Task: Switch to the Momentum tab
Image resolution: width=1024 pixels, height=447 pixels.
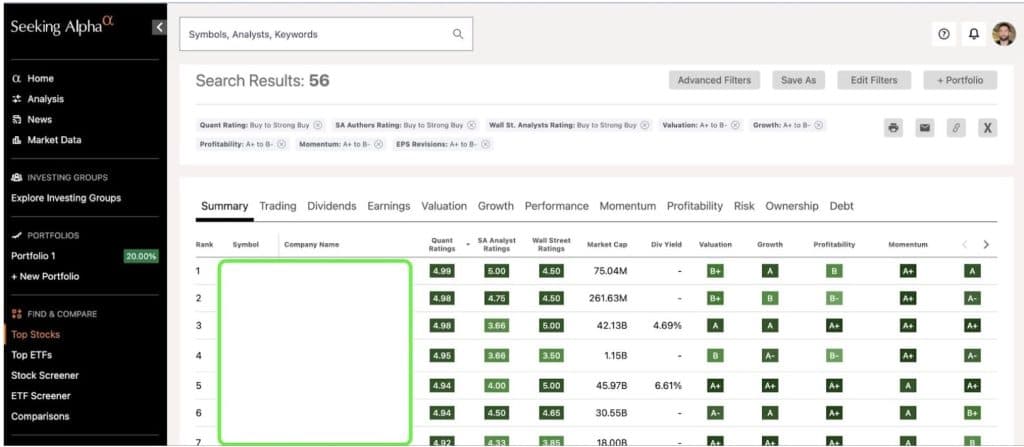Action: pos(628,206)
